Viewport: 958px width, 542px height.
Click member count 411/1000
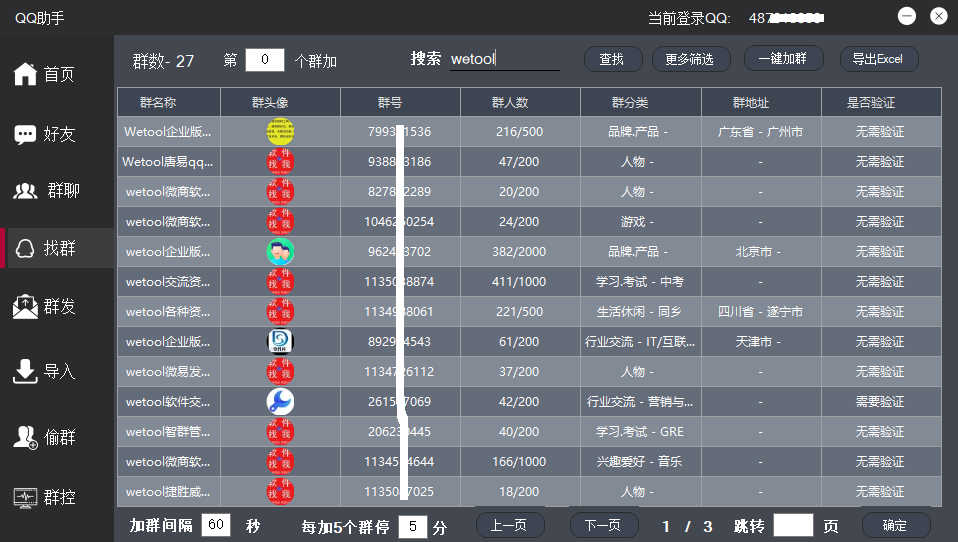[x=519, y=282]
